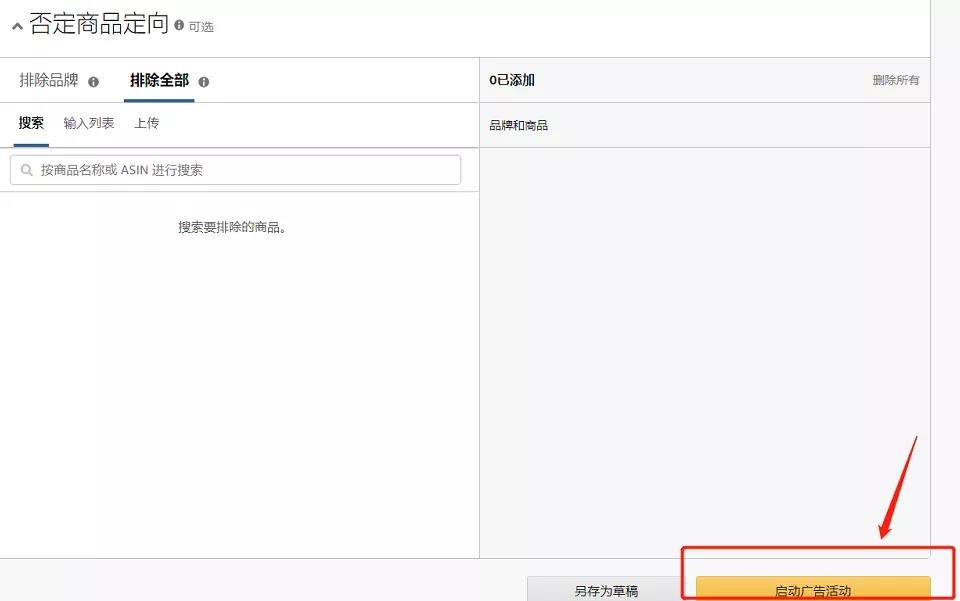Click the 搜索要排除的商品 hint text
Viewport: 960px width, 601px height.
233,227
